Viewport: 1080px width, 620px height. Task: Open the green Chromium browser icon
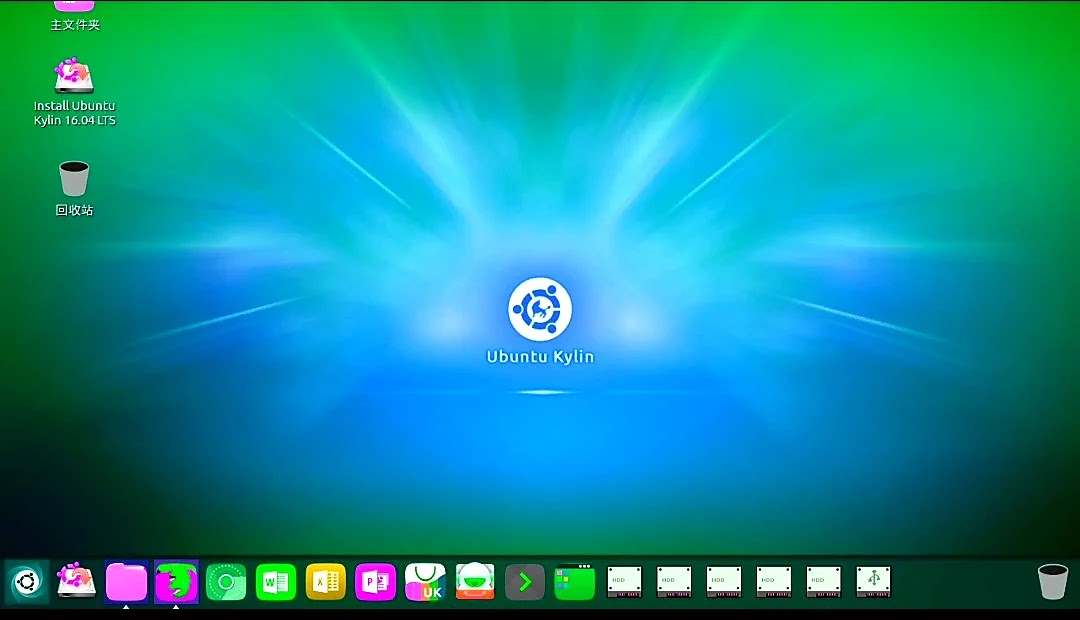pos(226,582)
